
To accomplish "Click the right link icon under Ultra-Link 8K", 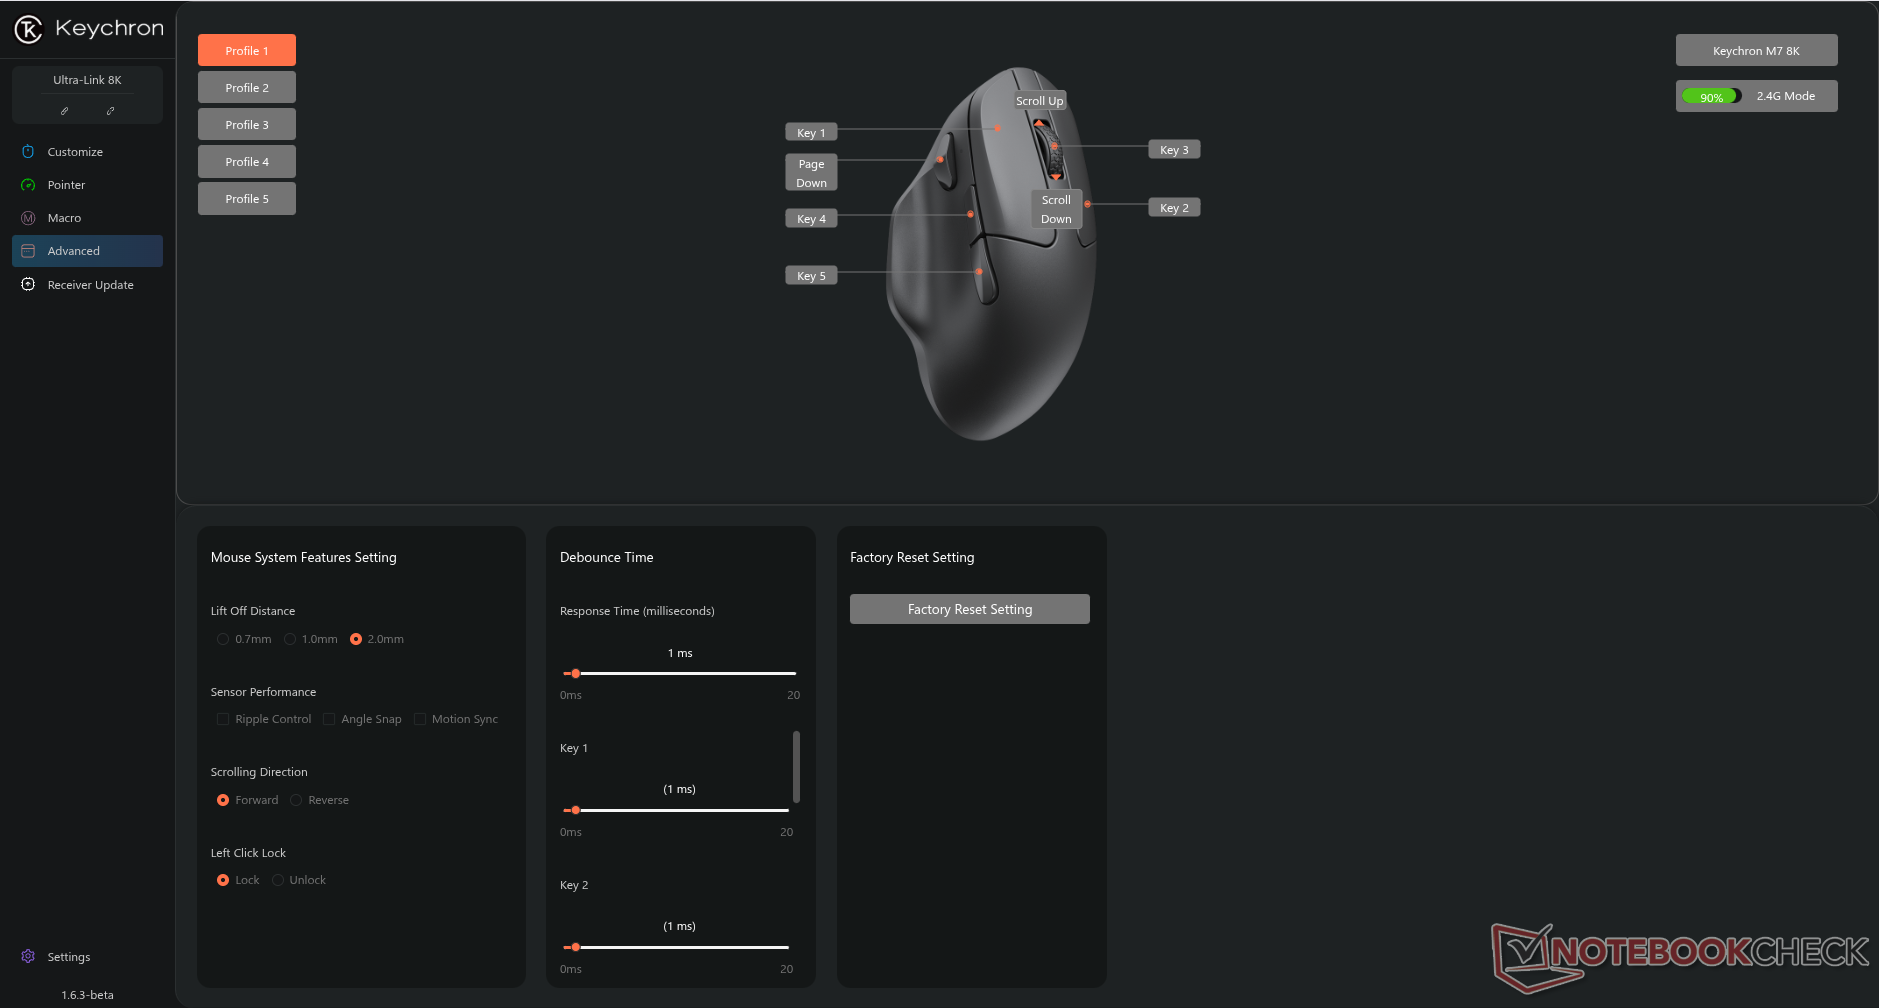I will pos(110,111).
